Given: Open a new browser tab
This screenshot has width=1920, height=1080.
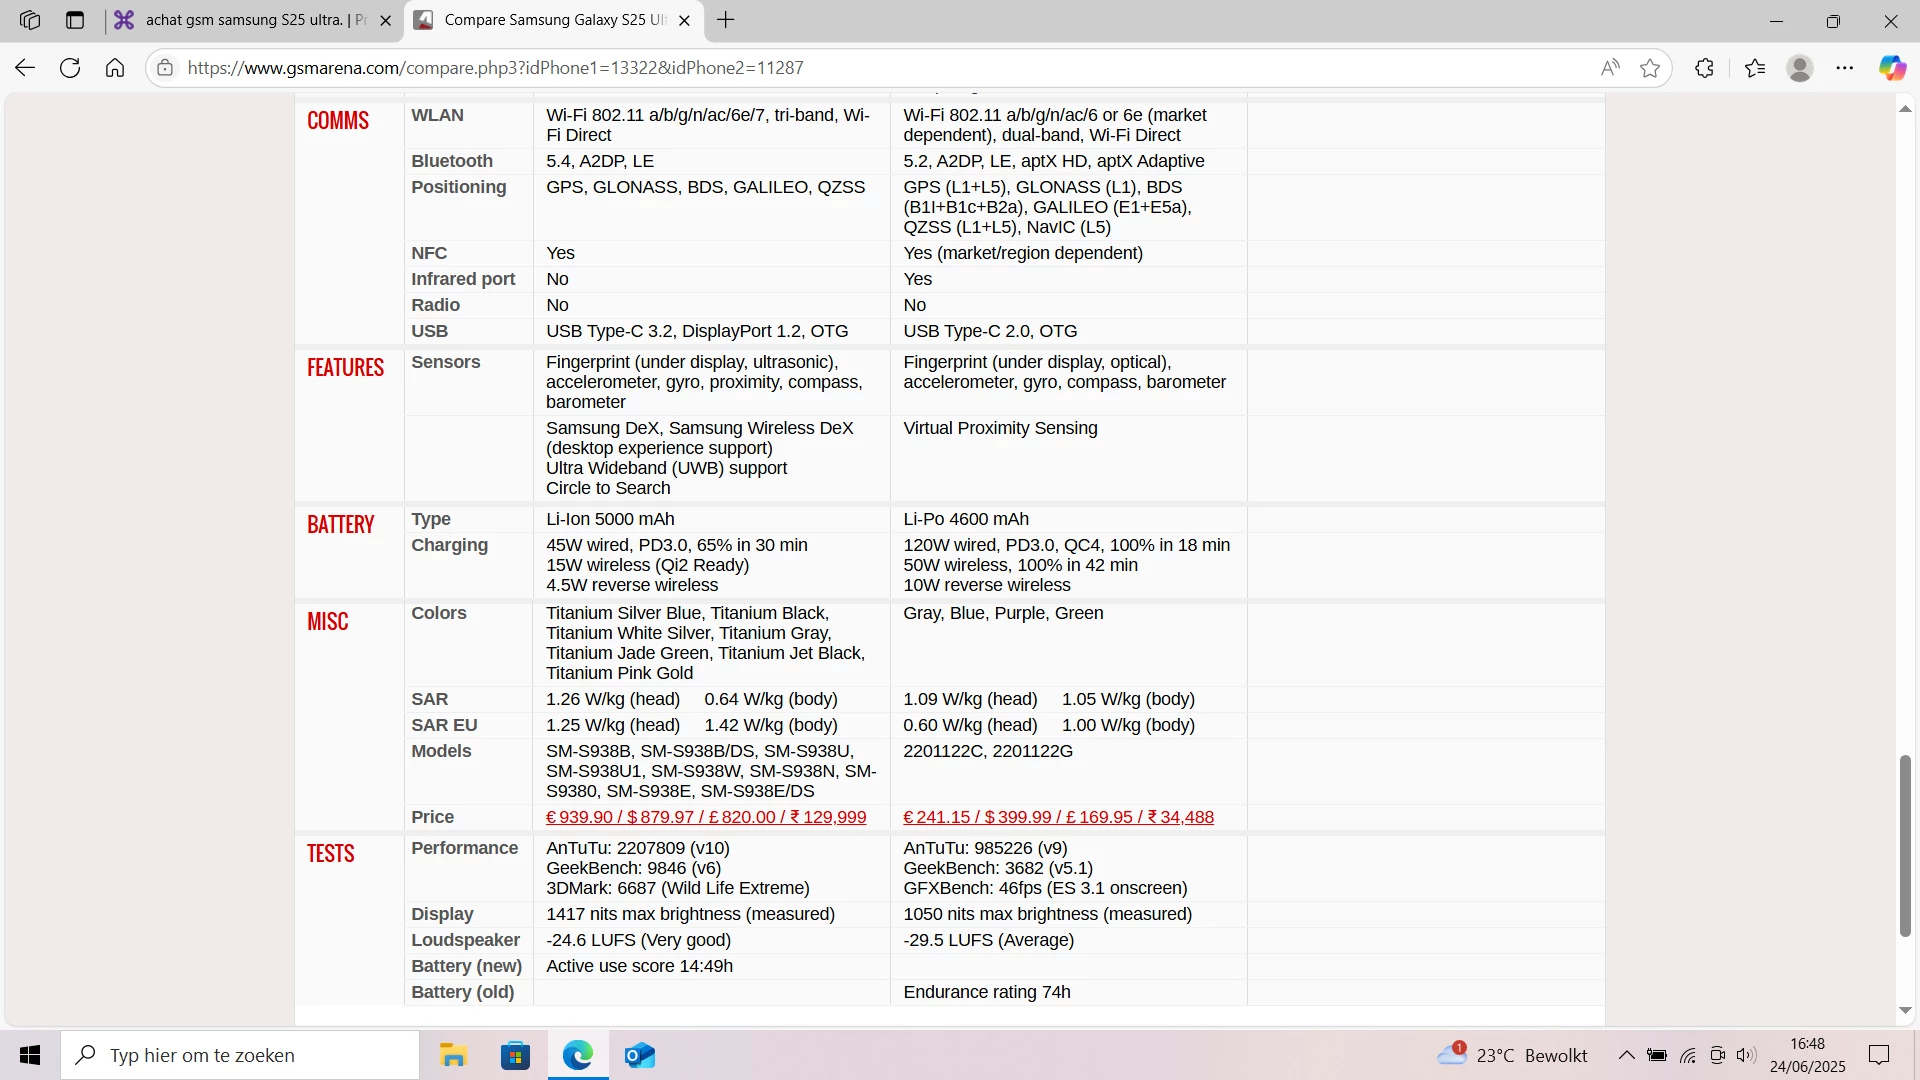Looking at the screenshot, I should coord(726,20).
